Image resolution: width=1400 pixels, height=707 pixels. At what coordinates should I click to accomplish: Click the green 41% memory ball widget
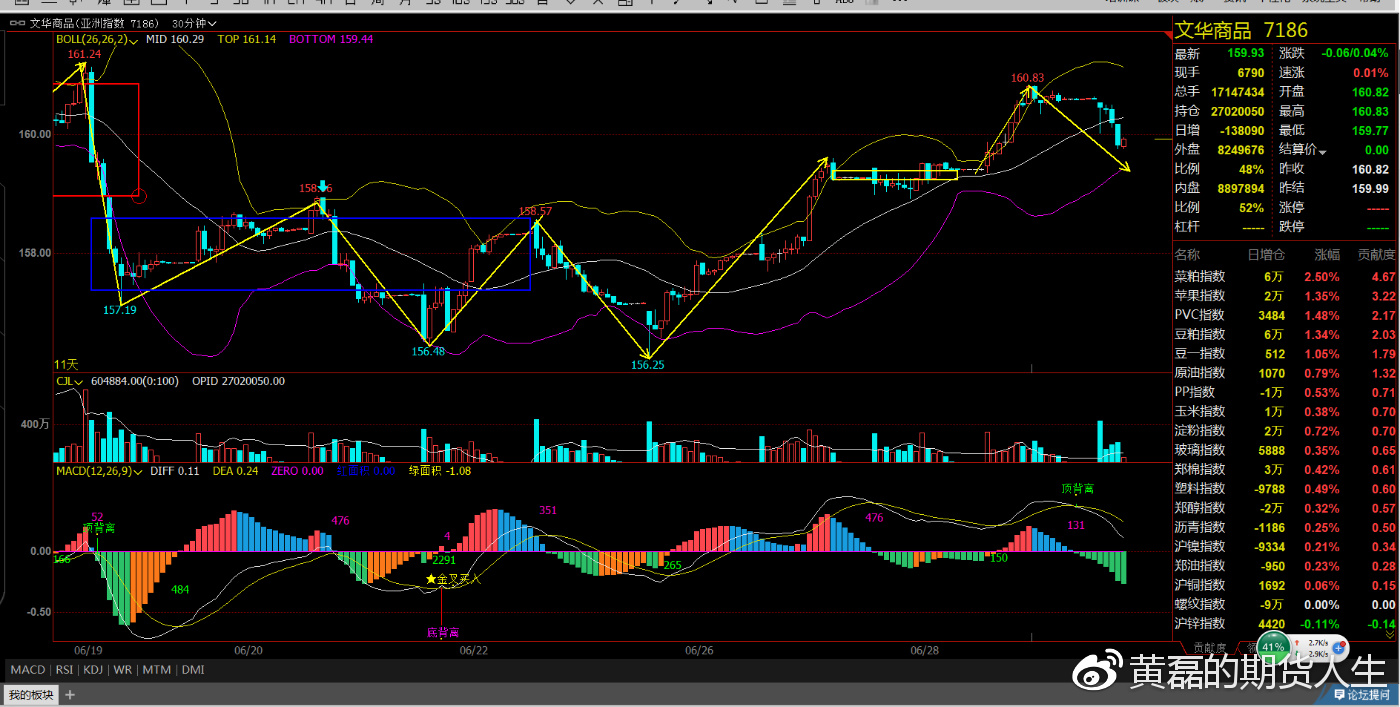click(1272, 647)
